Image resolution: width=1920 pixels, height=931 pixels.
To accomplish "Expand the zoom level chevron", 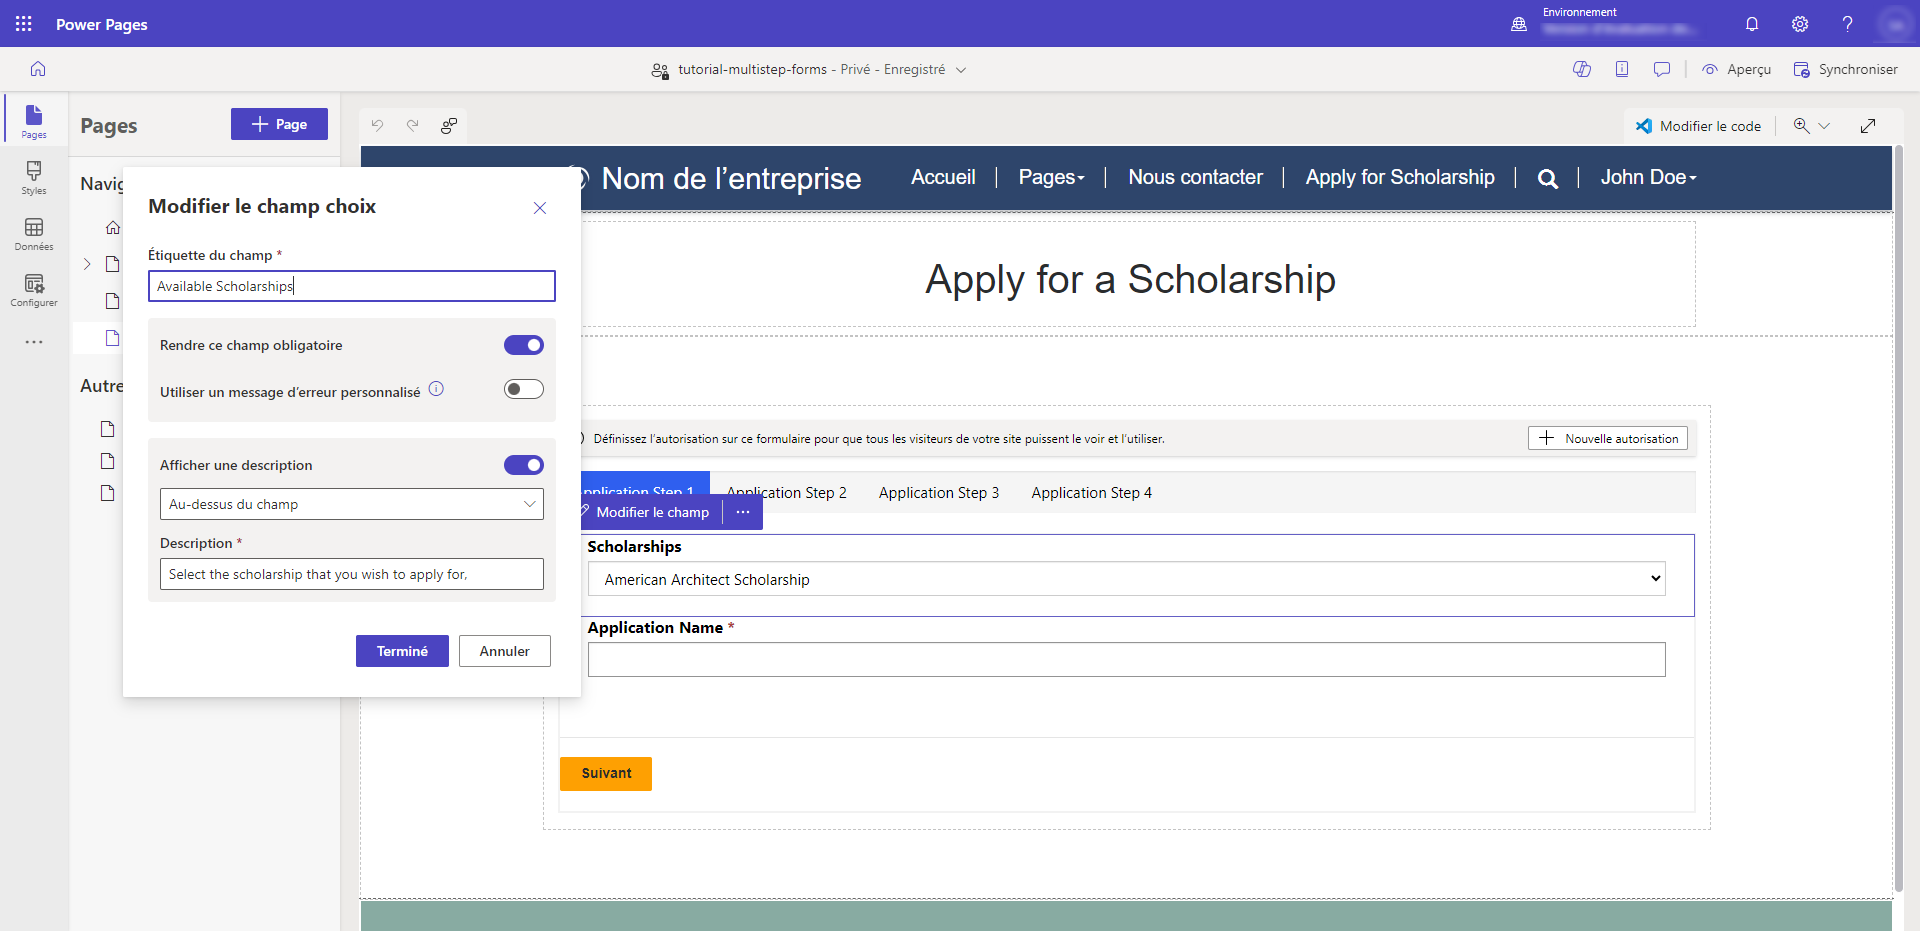I will point(1824,126).
